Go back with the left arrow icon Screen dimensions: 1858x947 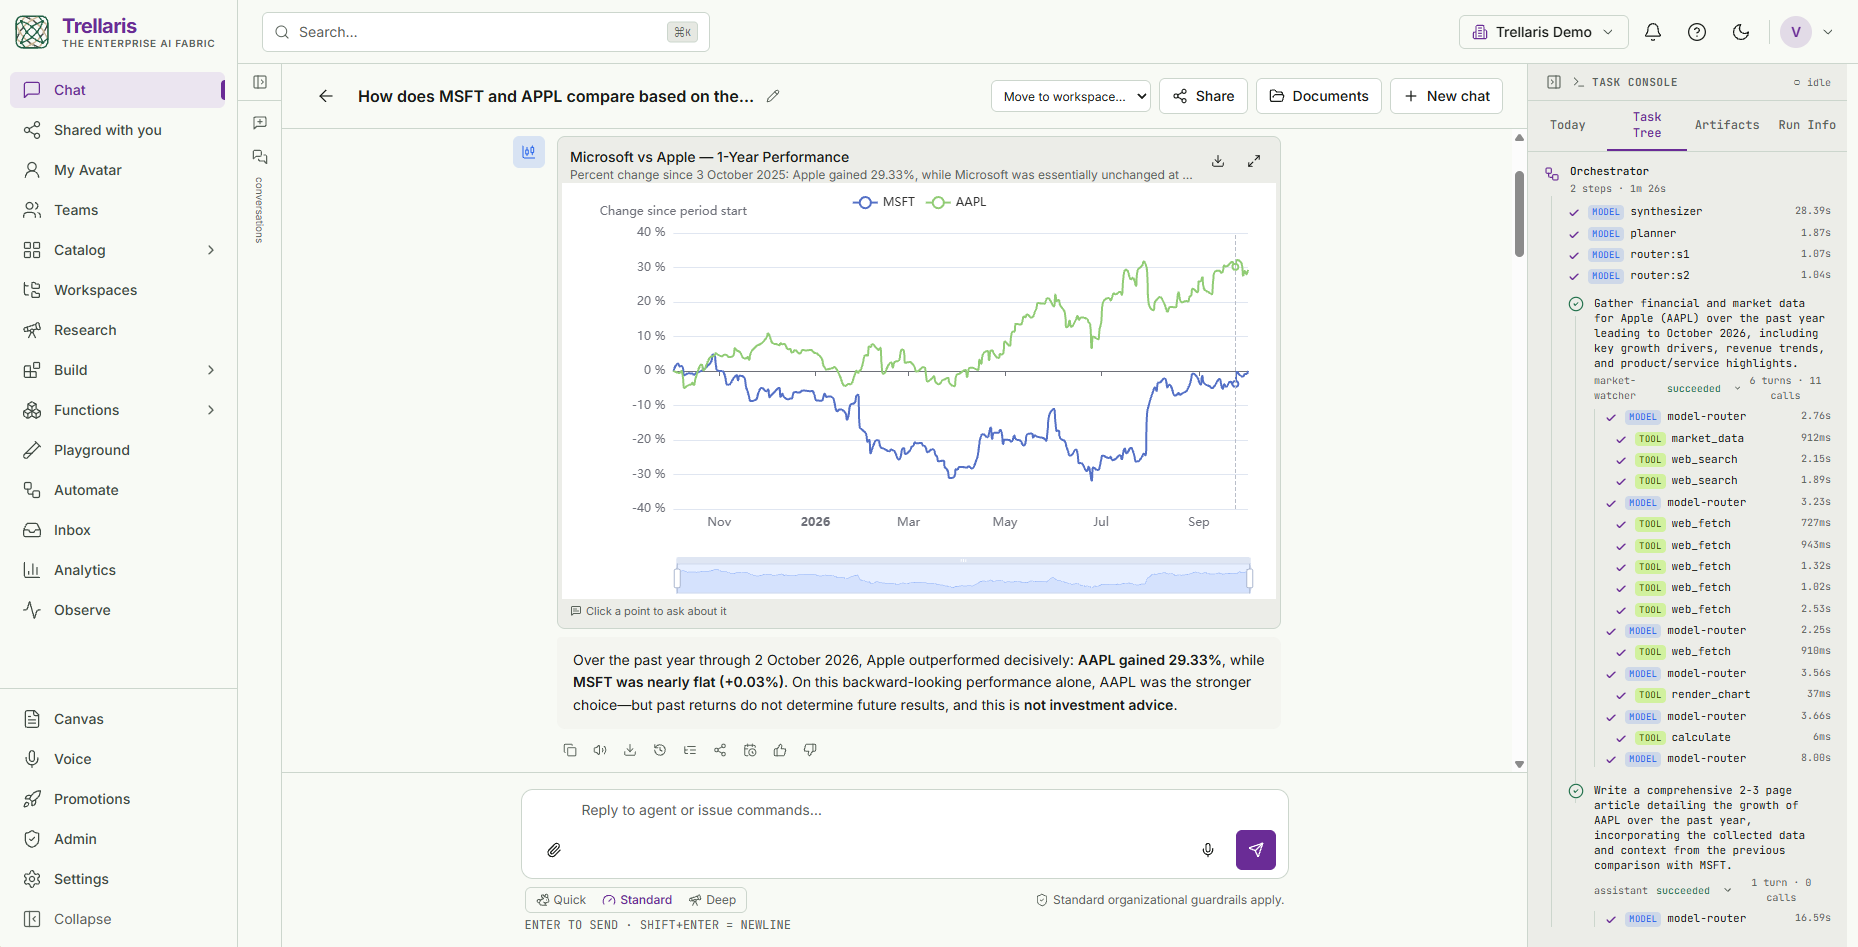pyautogui.click(x=326, y=96)
